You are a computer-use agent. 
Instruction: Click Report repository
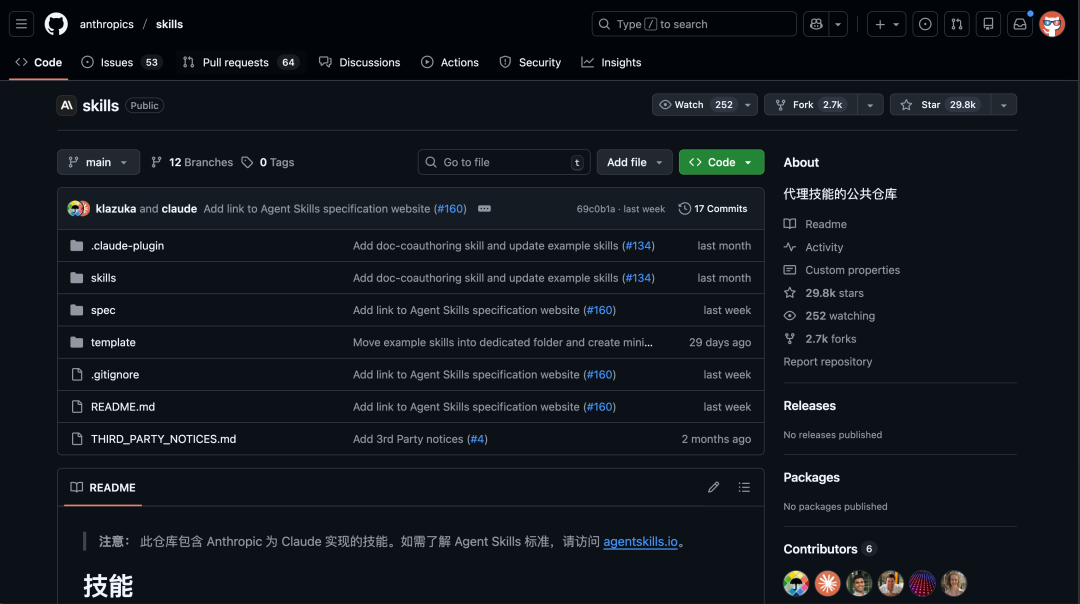827,362
